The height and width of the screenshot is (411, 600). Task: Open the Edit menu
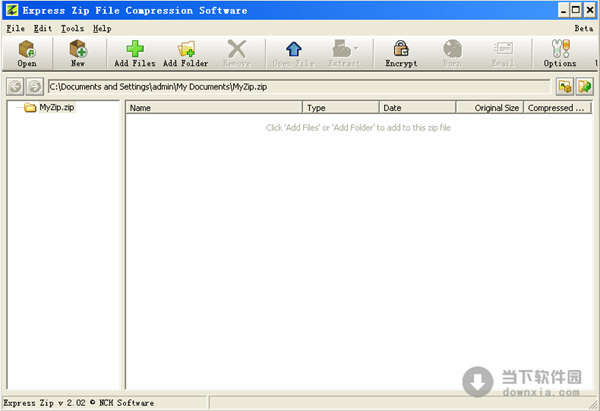pyautogui.click(x=42, y=29)
